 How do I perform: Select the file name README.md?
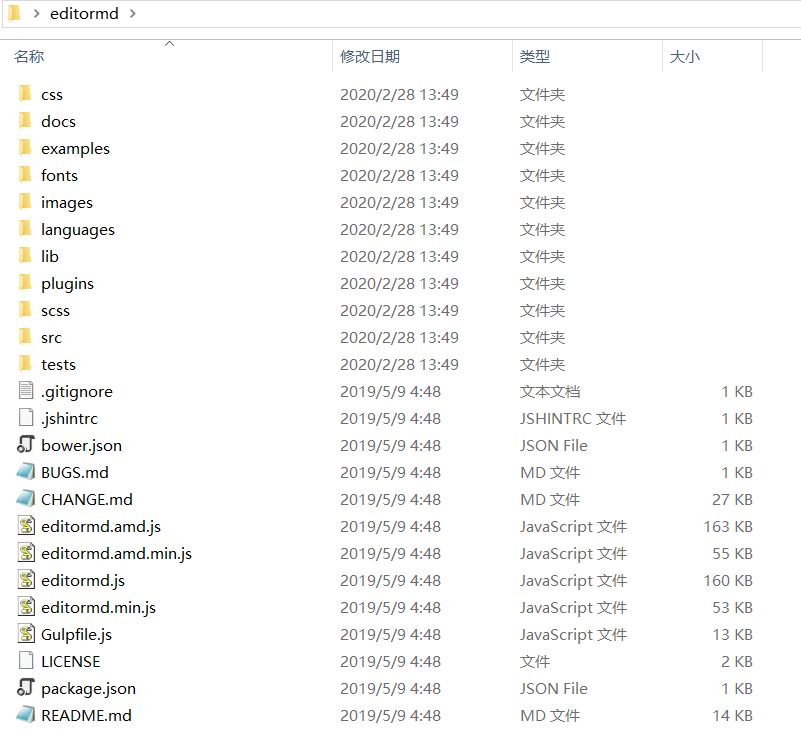pyautogui.click(x=86, y=715)
